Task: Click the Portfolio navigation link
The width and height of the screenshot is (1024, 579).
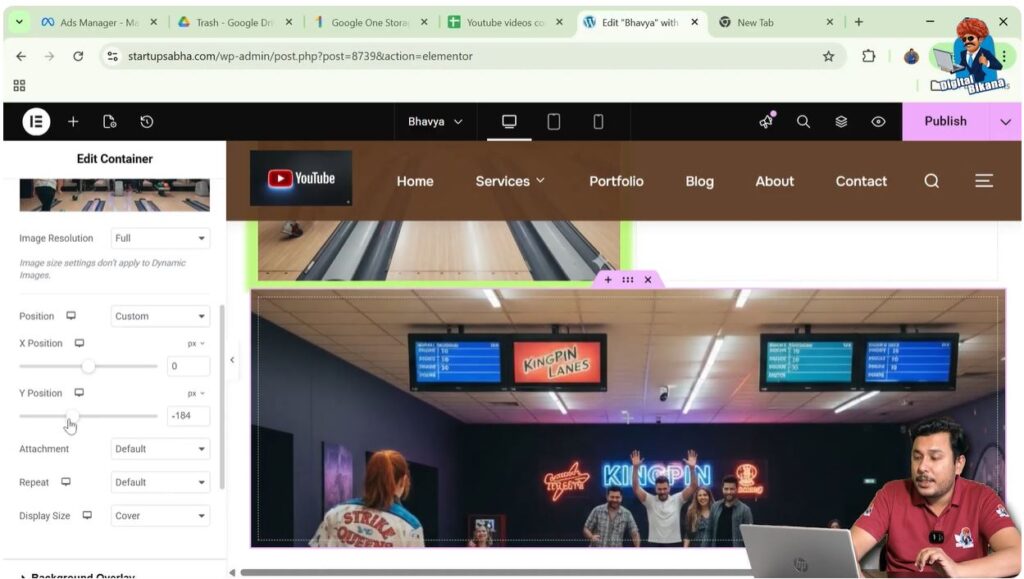Action: point(616,181)
